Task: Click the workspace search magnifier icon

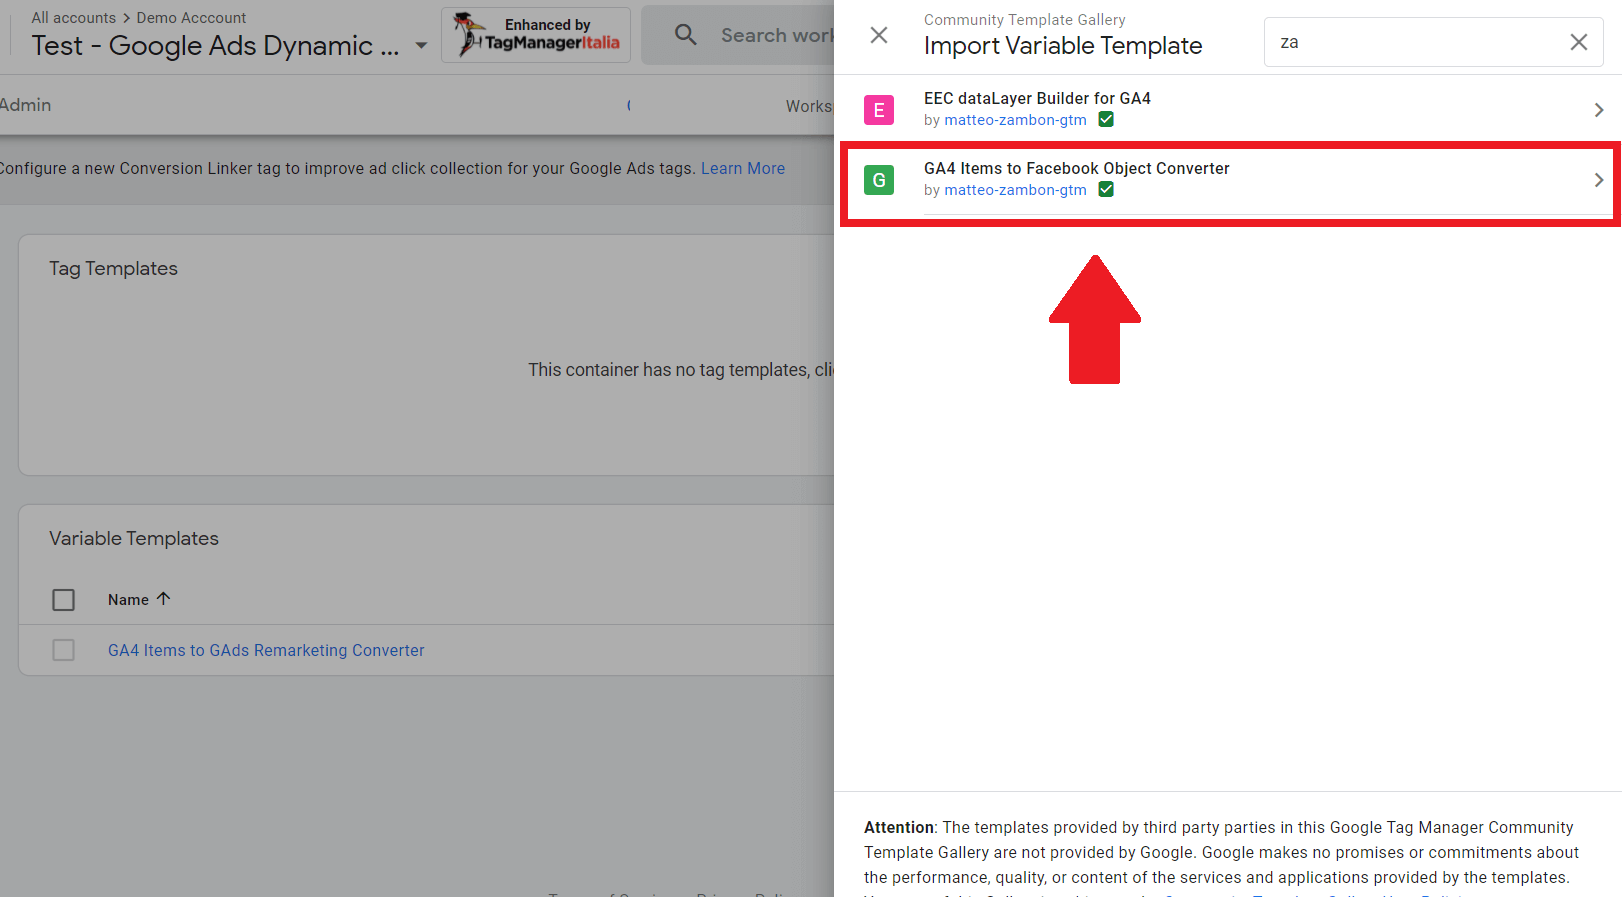Action: click(685, 35)
